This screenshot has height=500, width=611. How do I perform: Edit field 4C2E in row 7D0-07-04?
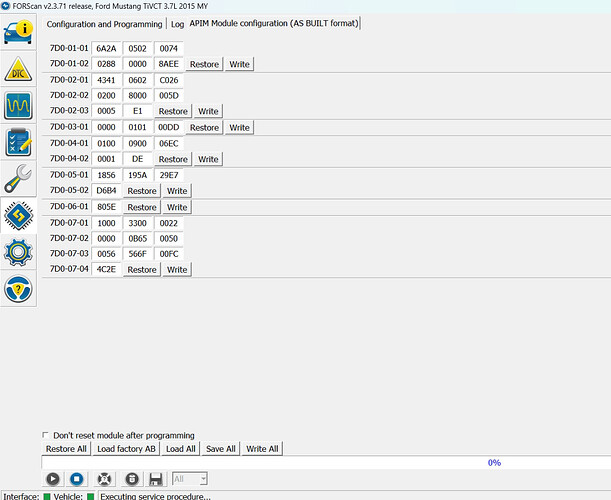point(106,269)
